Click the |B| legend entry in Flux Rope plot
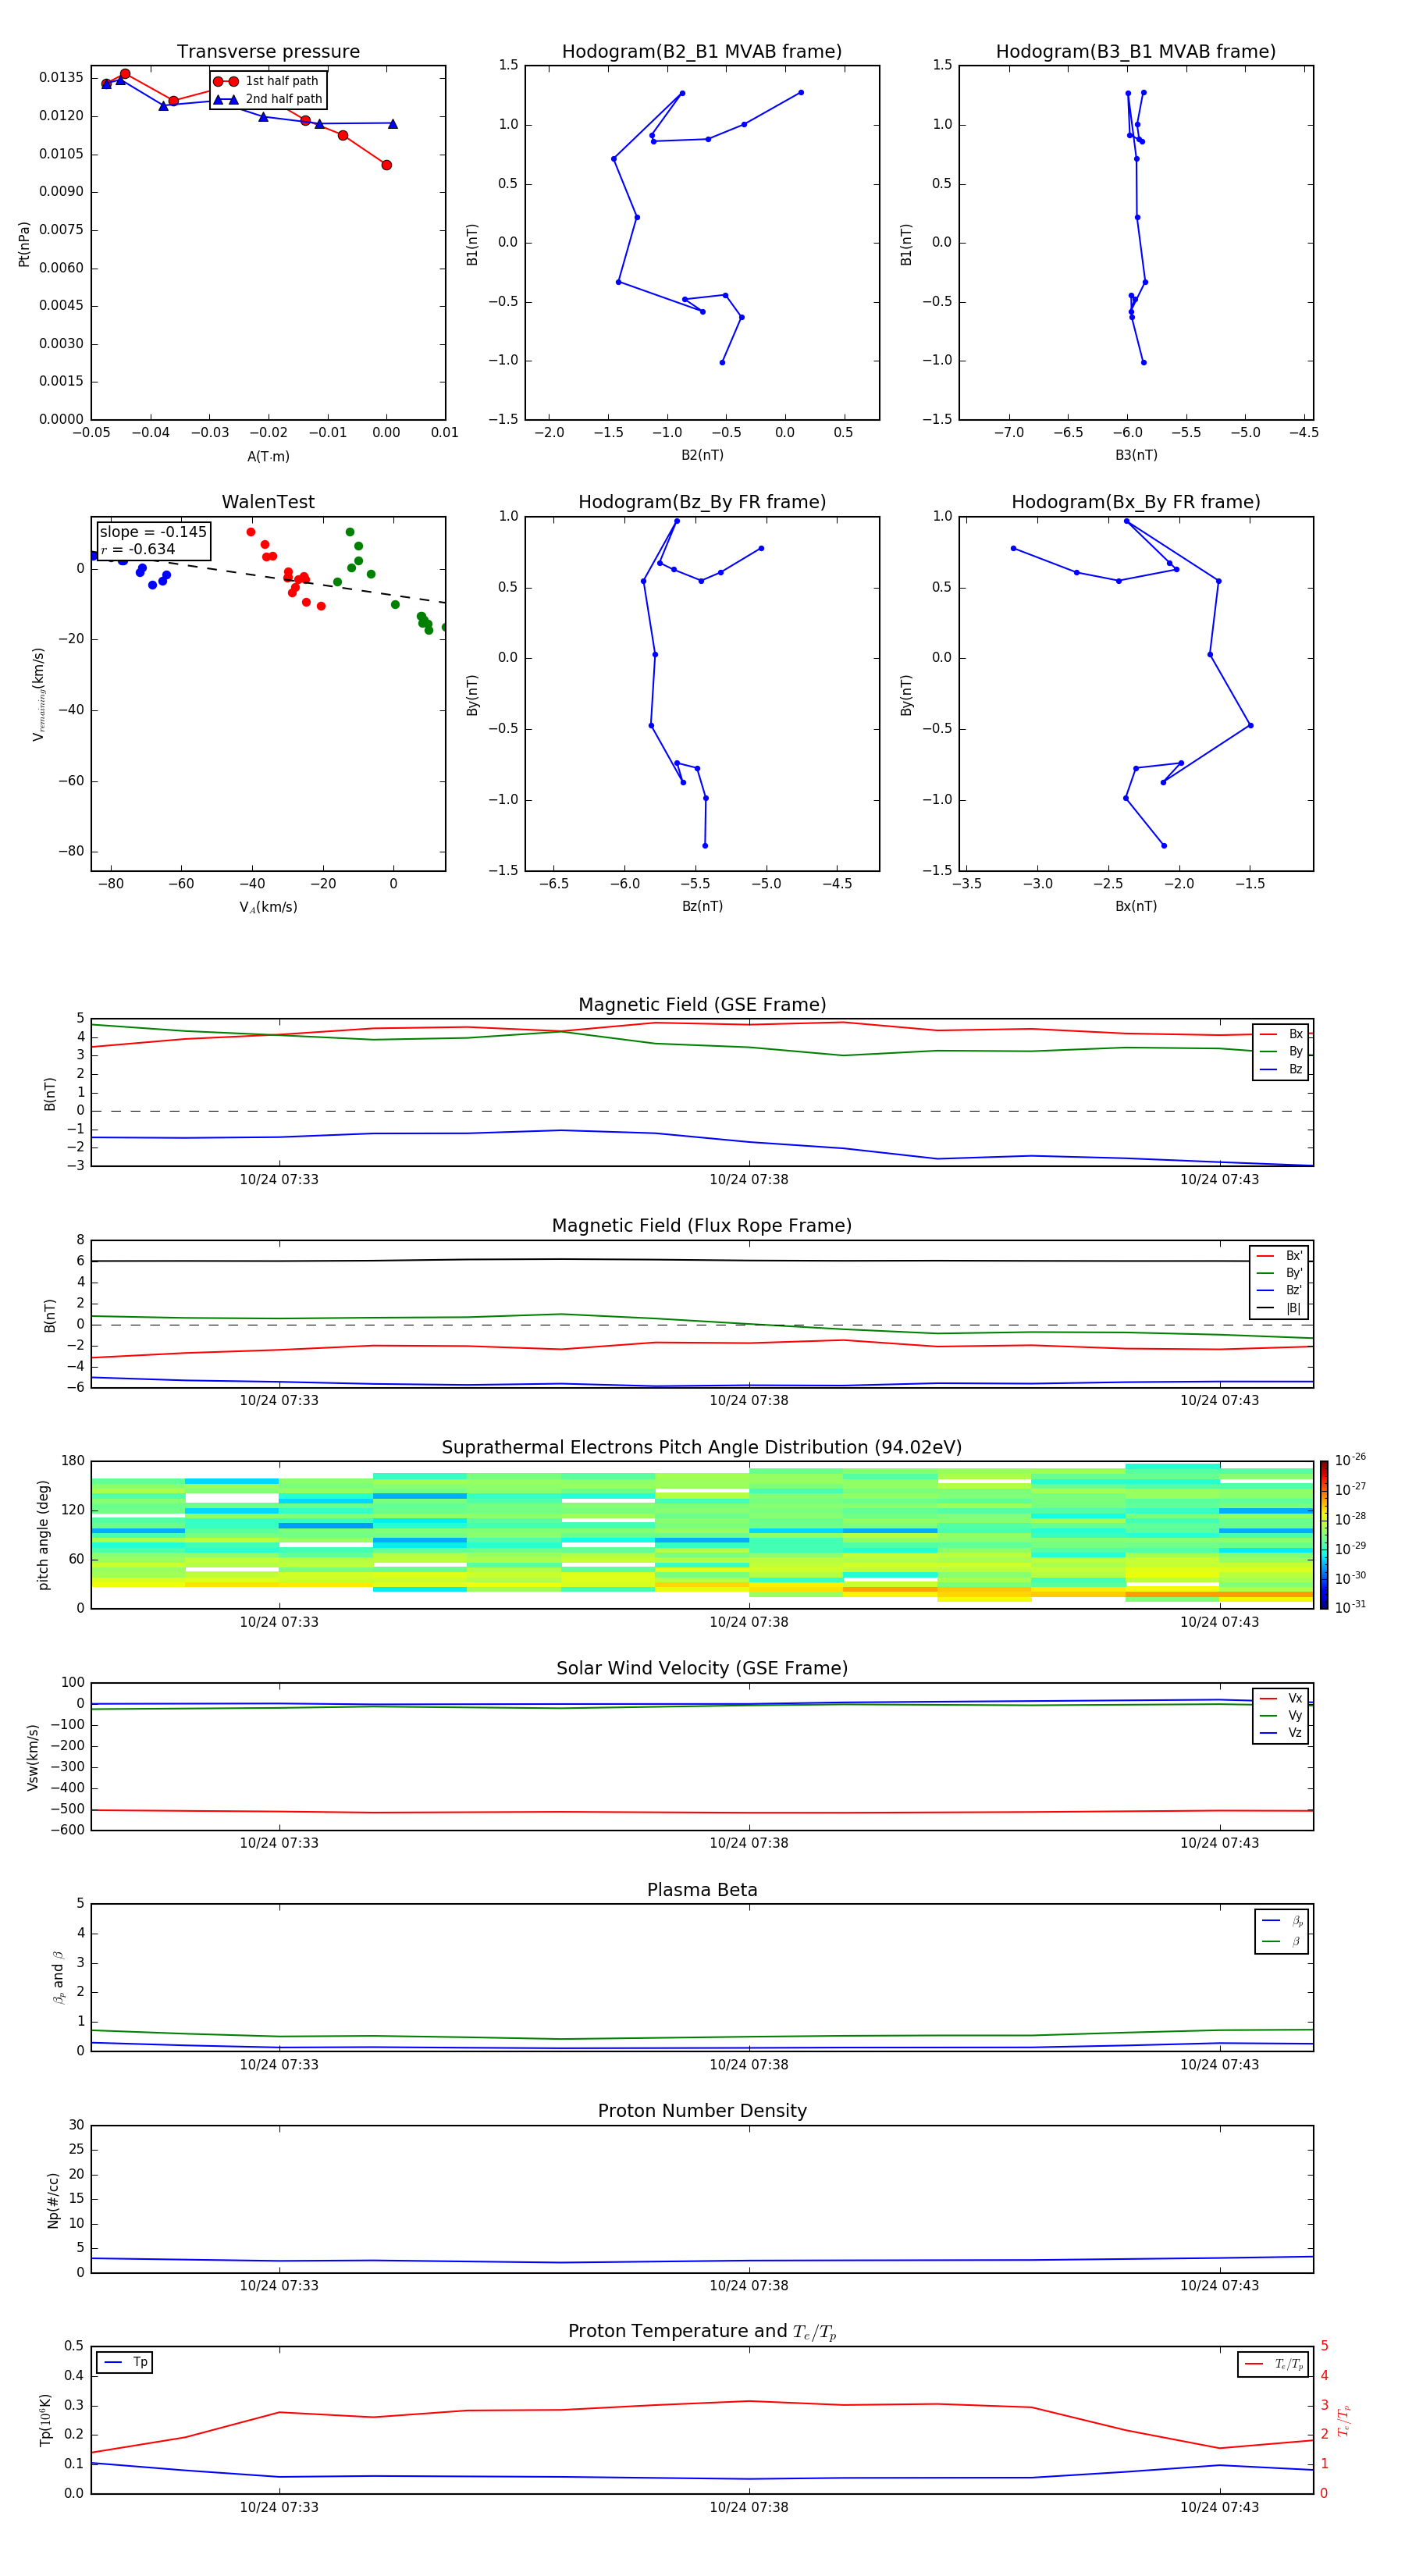Viewport: 1405px width, 2576px height. coord(1279,1308)
